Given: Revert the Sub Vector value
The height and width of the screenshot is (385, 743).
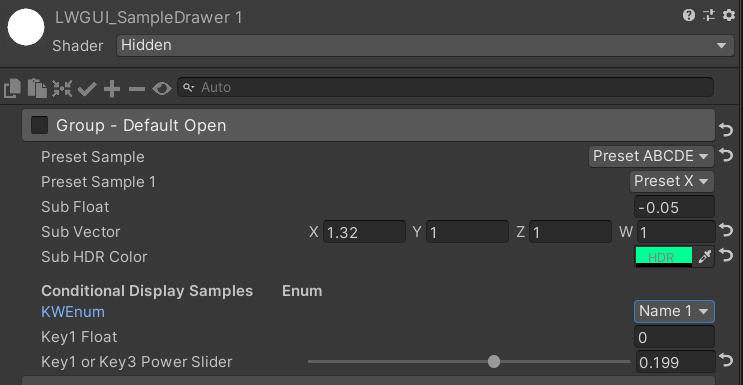Looking at the screenshot, I should click(726, 231).
